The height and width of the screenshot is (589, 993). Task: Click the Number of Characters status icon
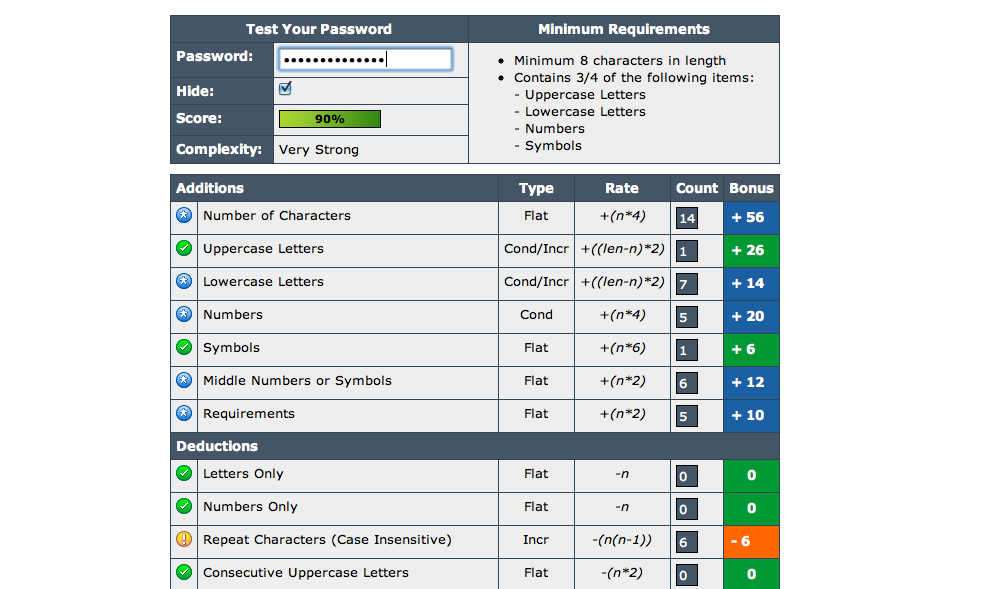pos(184,216)
